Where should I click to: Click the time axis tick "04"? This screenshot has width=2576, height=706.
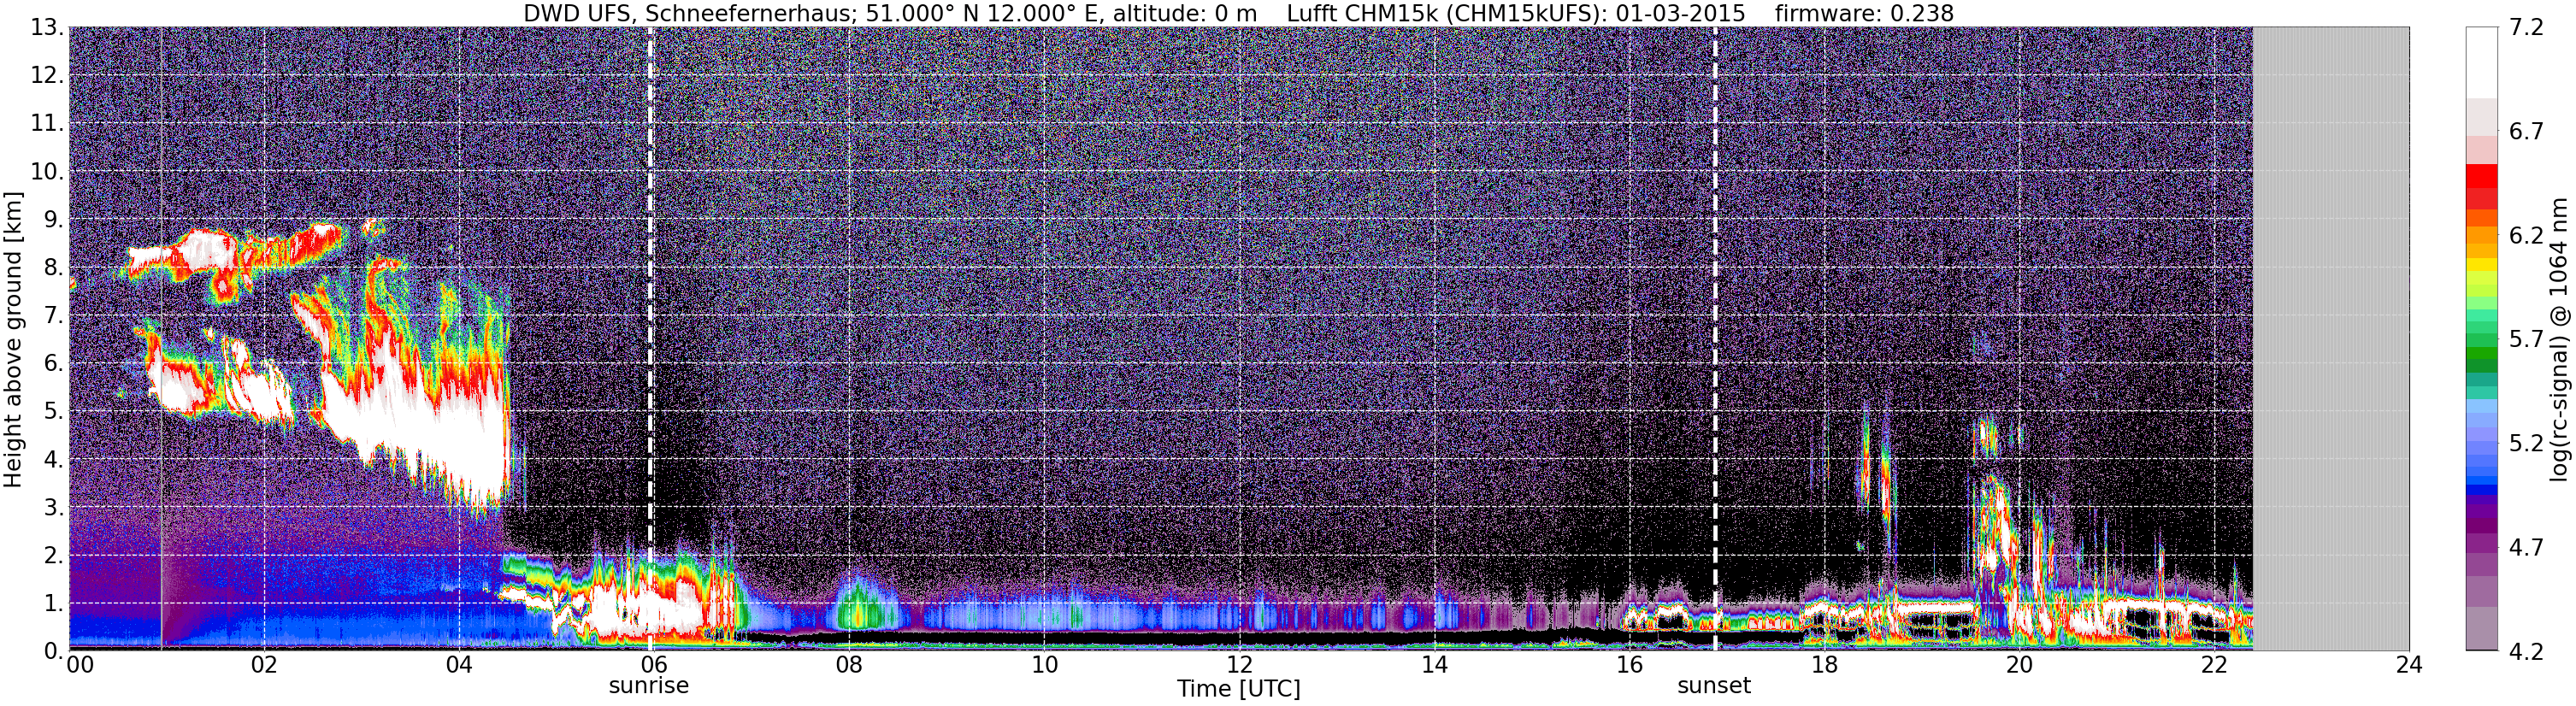click(x=459, y=665)
